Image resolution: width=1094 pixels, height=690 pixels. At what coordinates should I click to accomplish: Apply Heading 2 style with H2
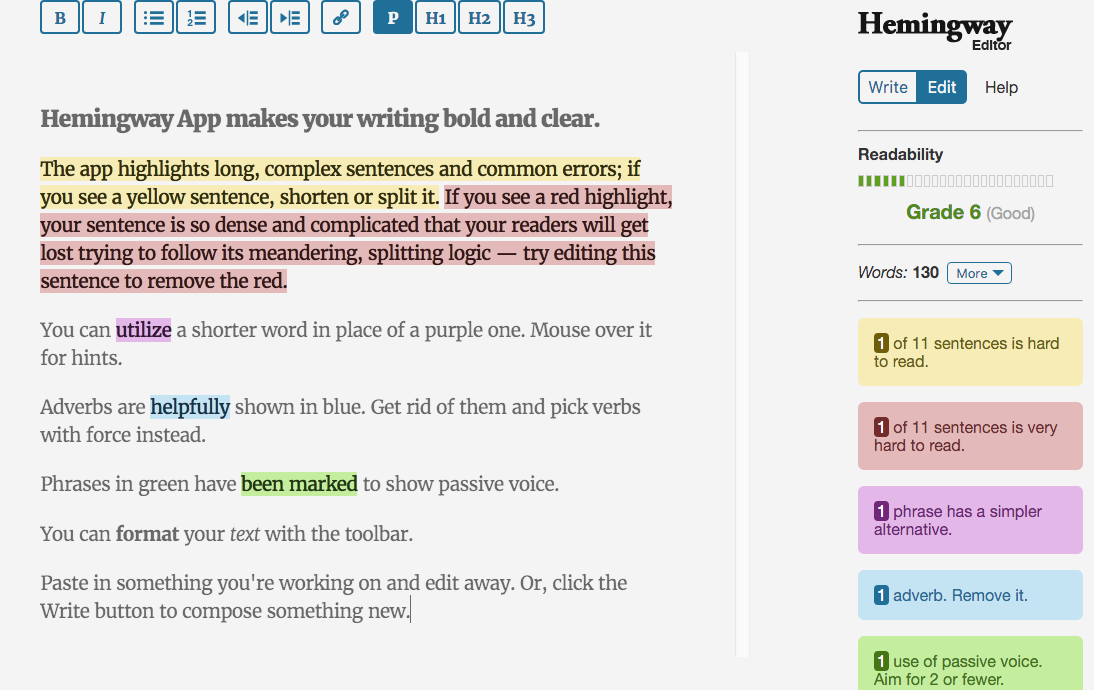(479, 17)
